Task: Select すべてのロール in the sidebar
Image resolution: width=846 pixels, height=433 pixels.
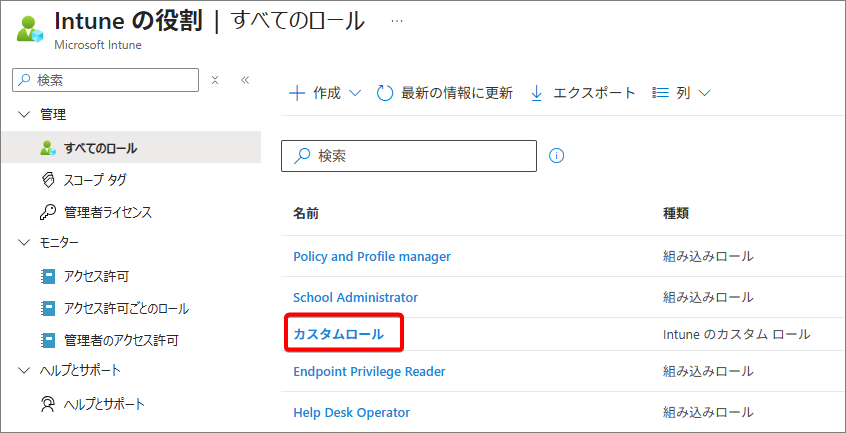Action: pos(100,148)
